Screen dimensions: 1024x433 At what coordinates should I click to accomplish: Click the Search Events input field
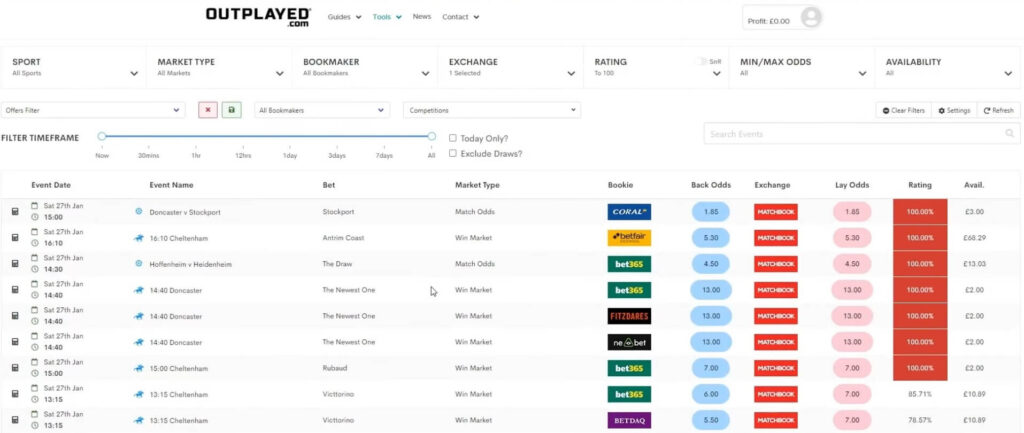(862, 133)
